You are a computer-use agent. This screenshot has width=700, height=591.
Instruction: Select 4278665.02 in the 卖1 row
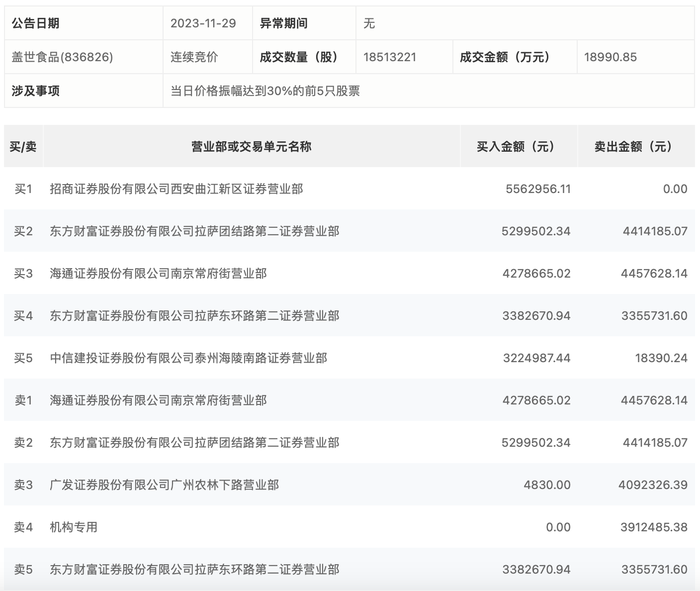tap(537, 400)
